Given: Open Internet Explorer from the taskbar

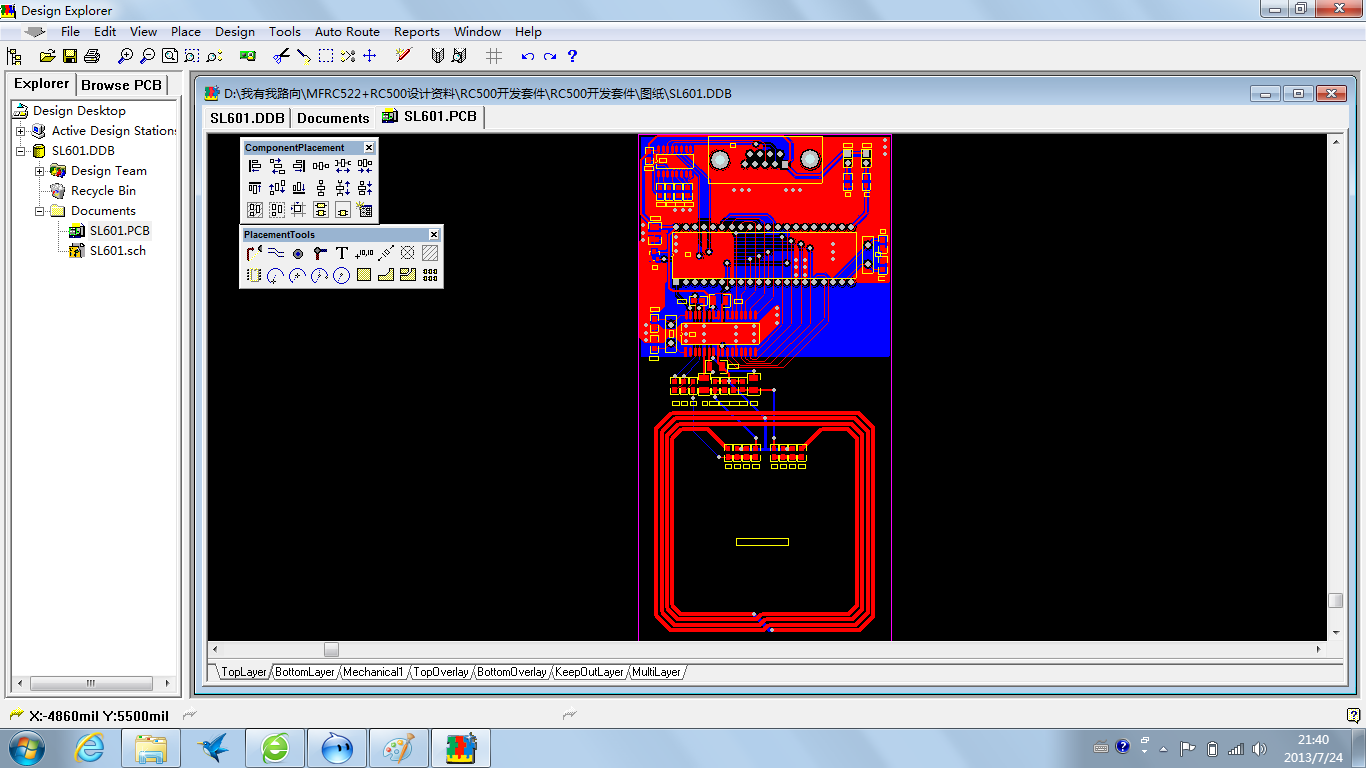Looking at the screenshot, I should click(x=90, y=747).
